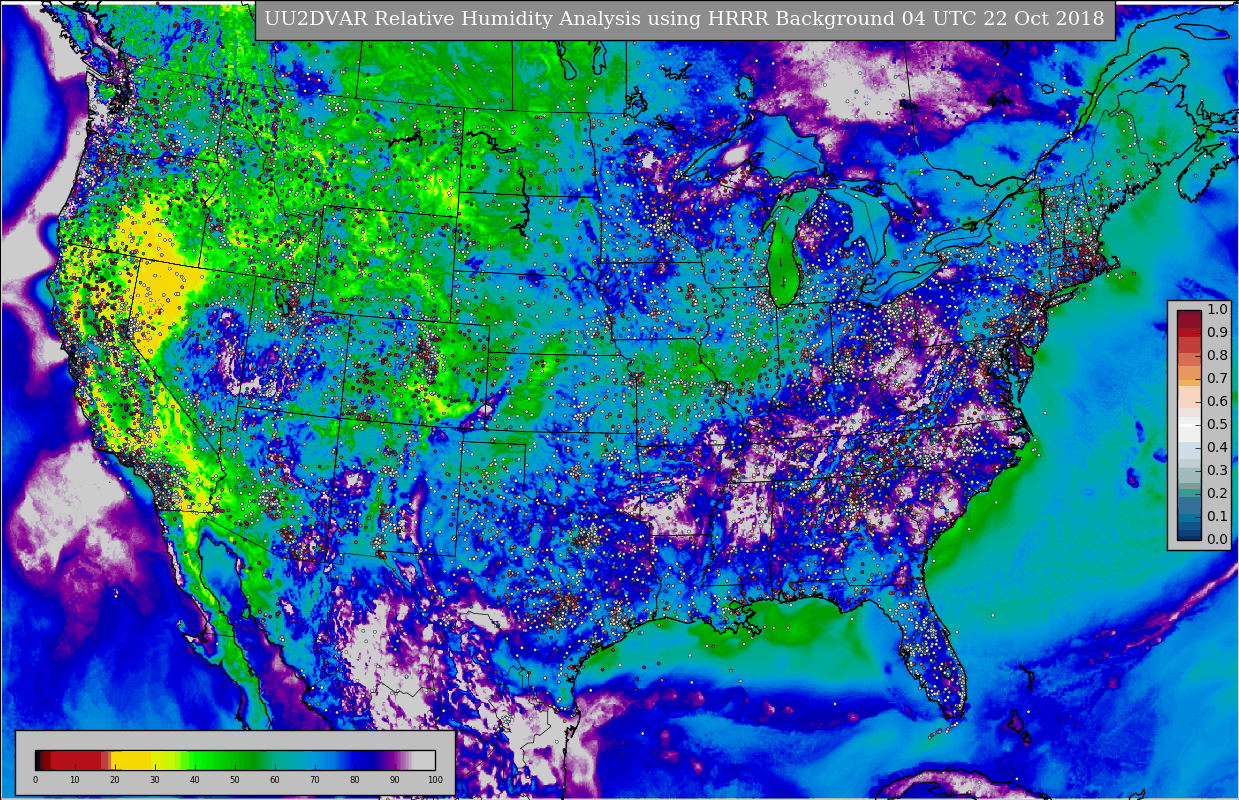Pick the light grey end of humidity colorbar

(424, 760)
